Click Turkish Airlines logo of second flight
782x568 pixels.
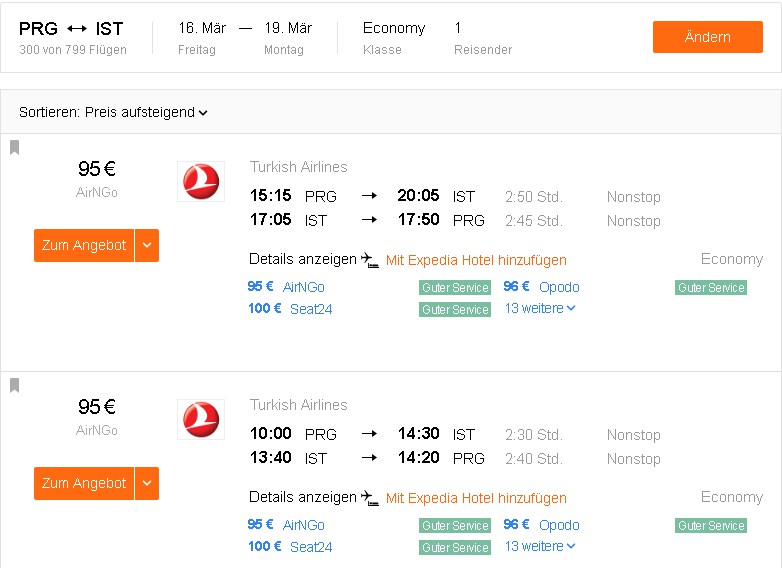point(201,419)
